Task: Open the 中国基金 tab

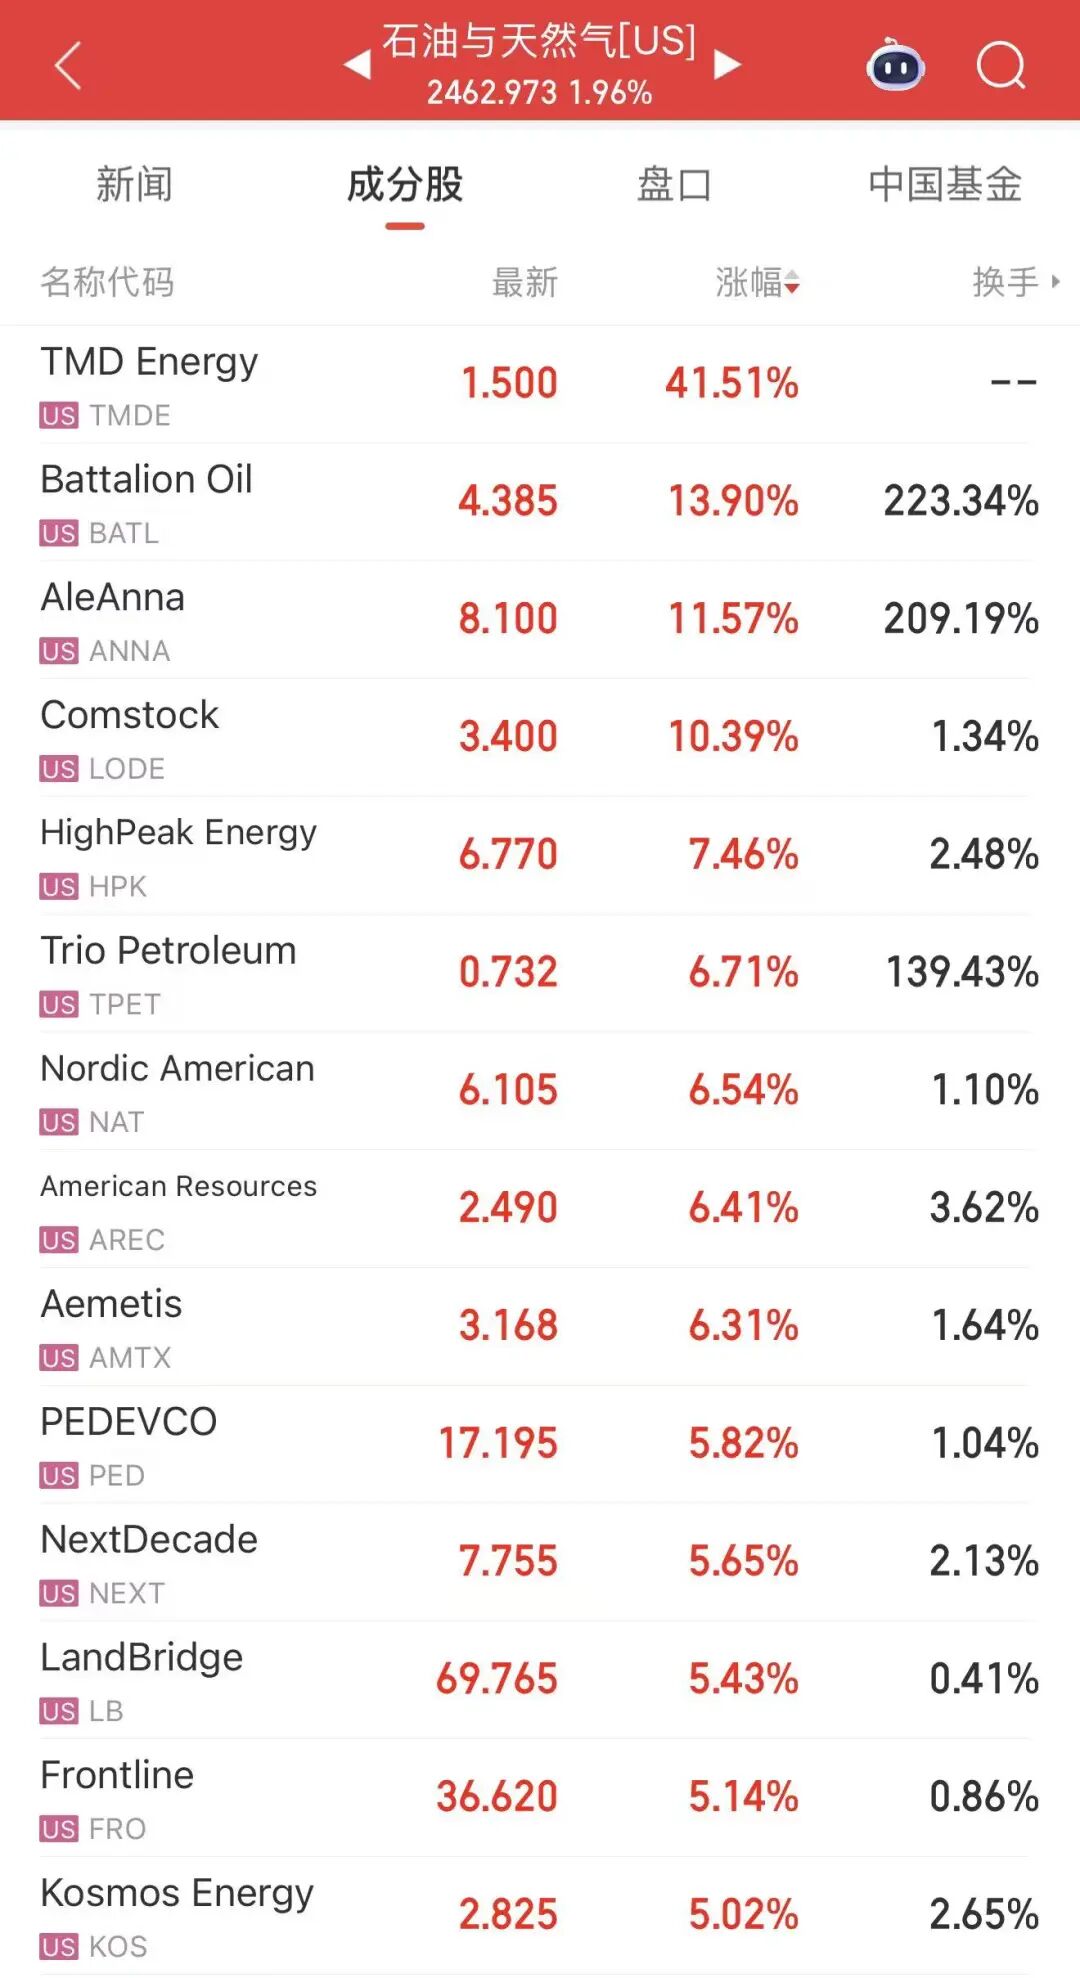Action: 944,186
